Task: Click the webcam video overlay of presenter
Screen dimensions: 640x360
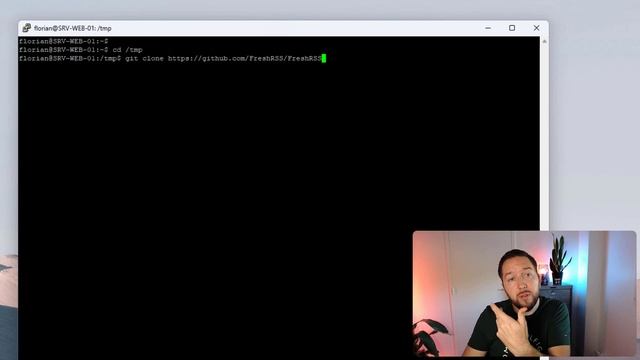Action: (x=524, y=294)
